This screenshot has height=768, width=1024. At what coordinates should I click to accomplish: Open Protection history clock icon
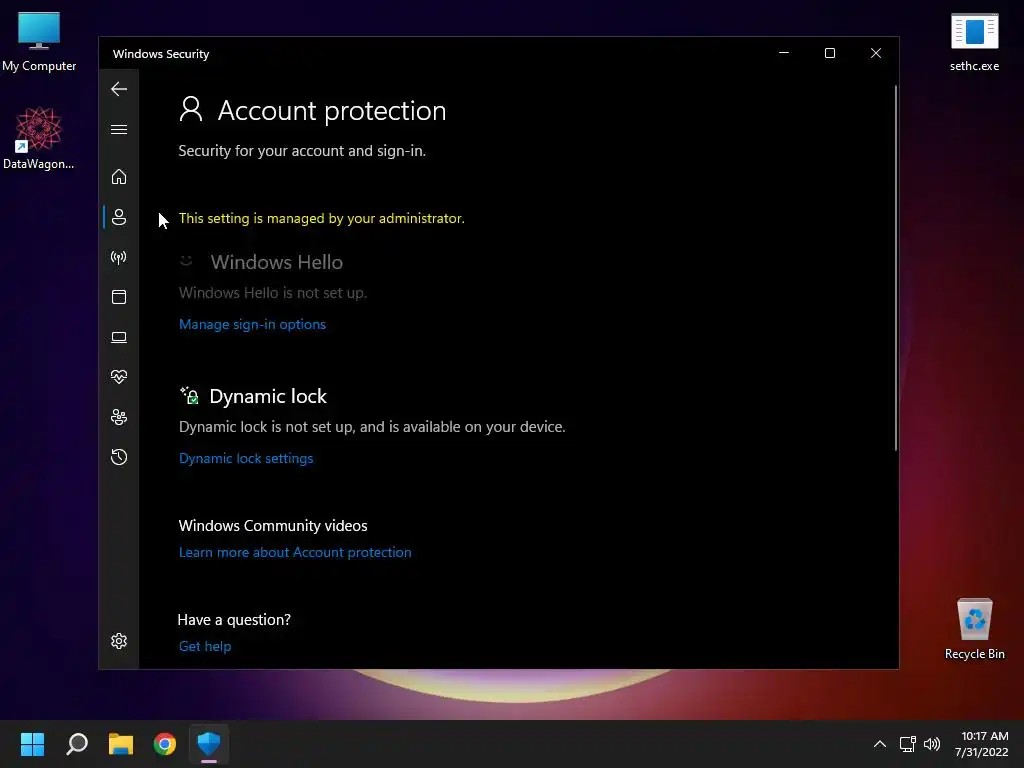click(x=119, y=456)
